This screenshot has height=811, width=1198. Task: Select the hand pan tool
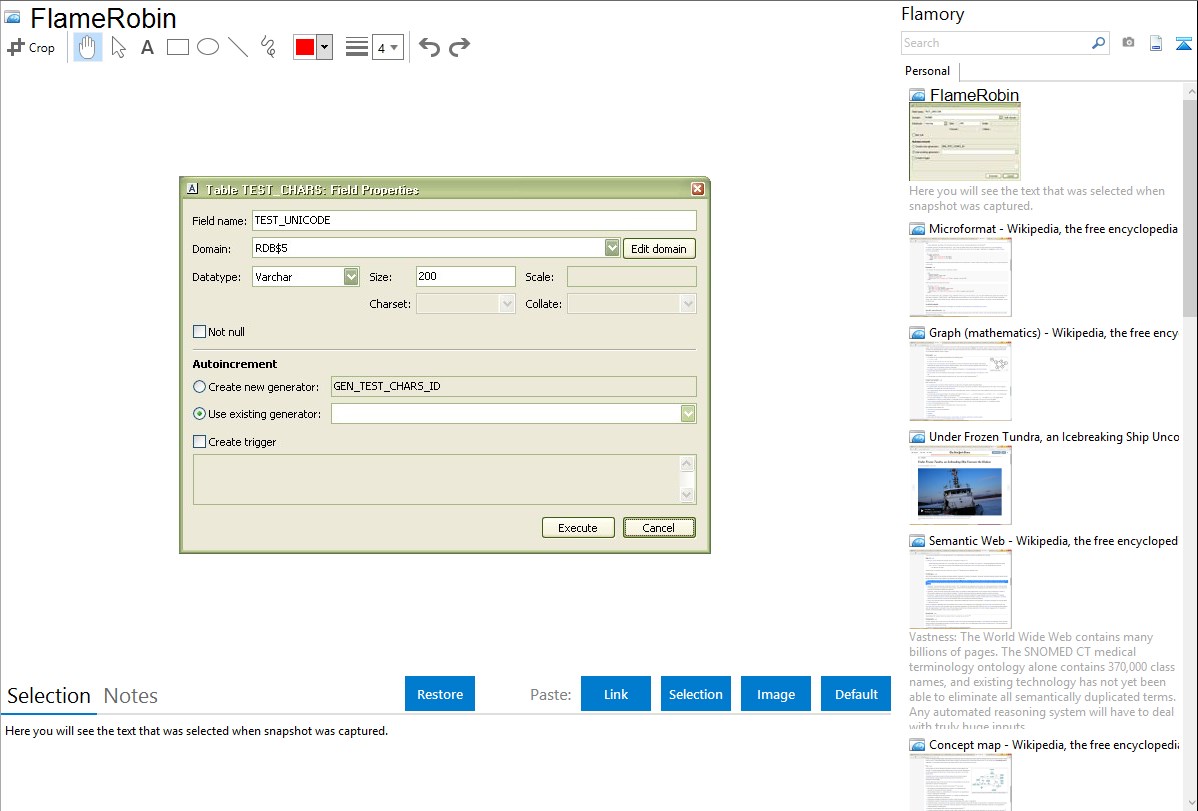(88, 47)
